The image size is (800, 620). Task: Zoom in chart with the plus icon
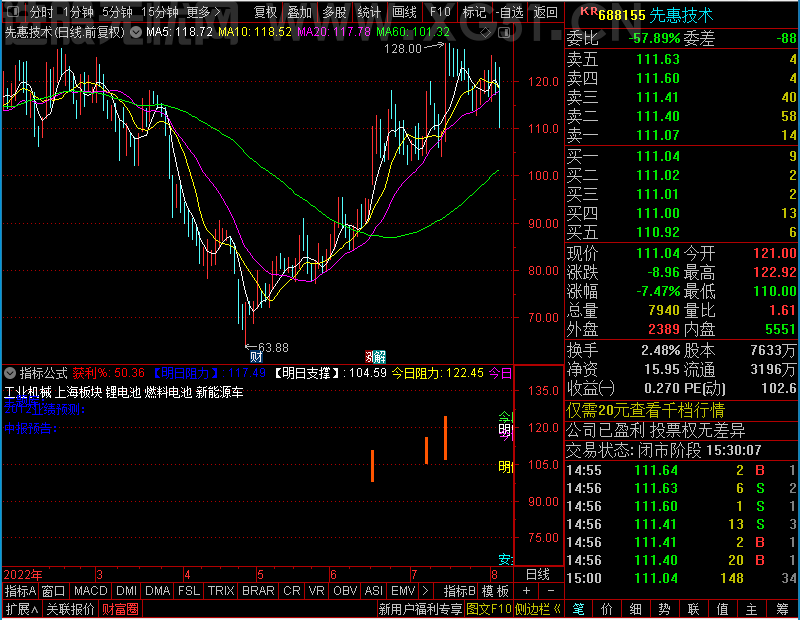527,591
